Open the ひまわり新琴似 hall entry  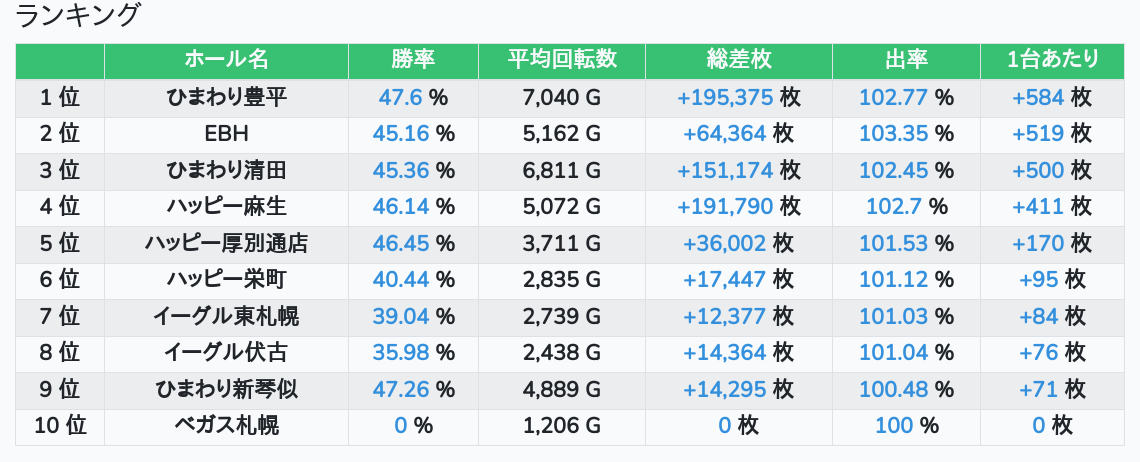coord(226,389)
